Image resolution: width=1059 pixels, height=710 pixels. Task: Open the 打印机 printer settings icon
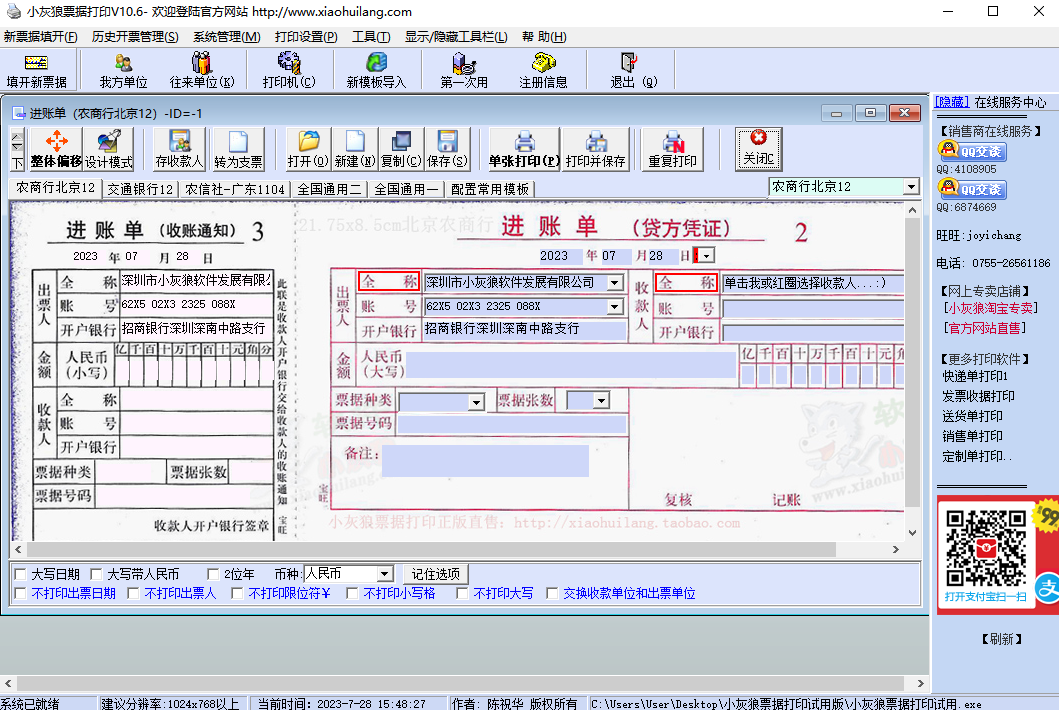(288, 71)
